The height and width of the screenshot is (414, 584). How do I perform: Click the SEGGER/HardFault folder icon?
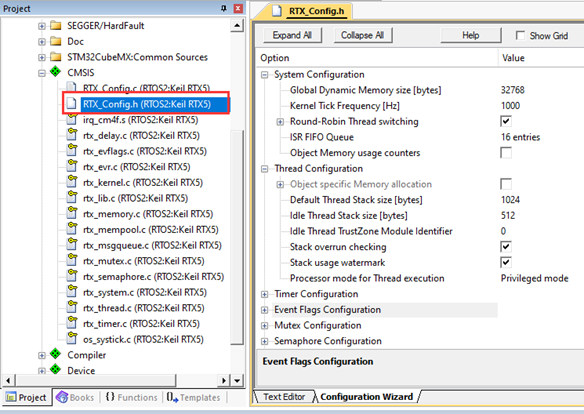click(56, 25)
